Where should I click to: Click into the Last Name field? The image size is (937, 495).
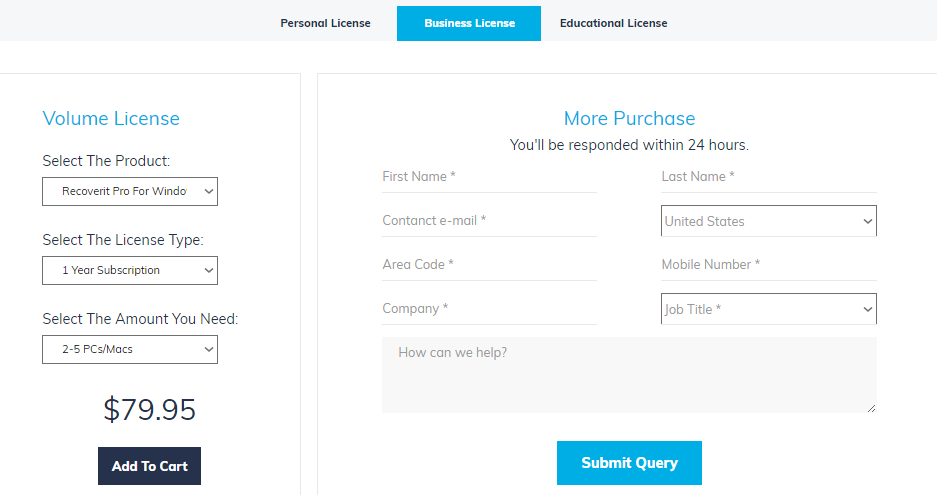(768, 177)
